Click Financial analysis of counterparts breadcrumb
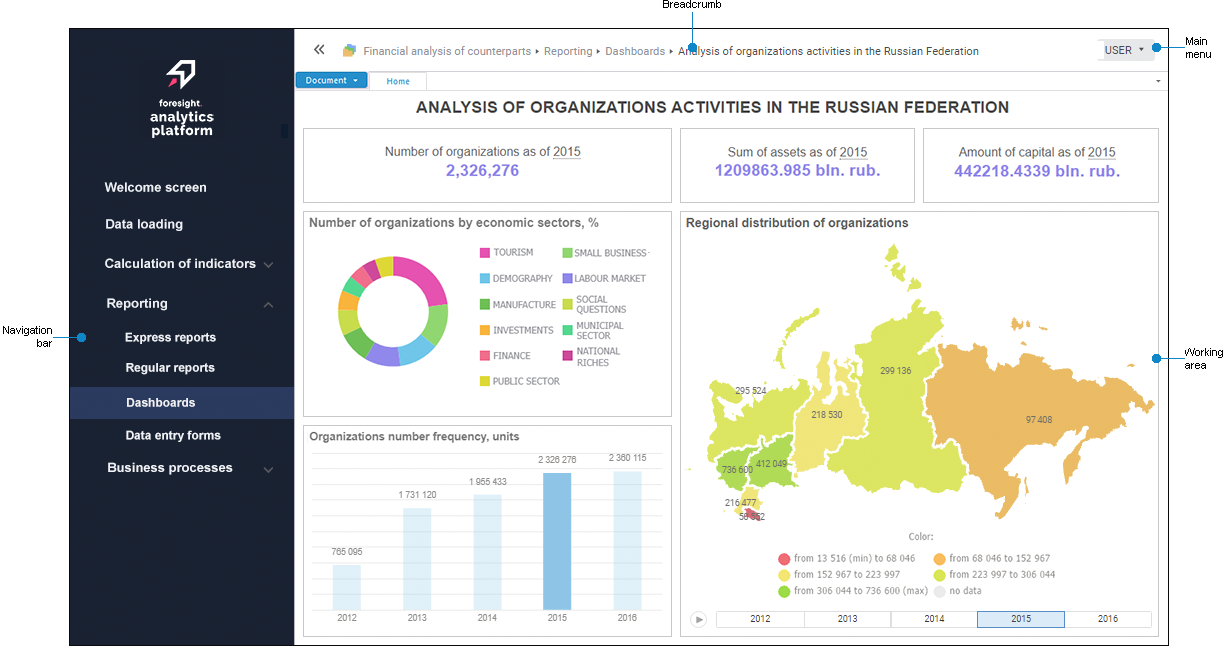 point(447,51)
